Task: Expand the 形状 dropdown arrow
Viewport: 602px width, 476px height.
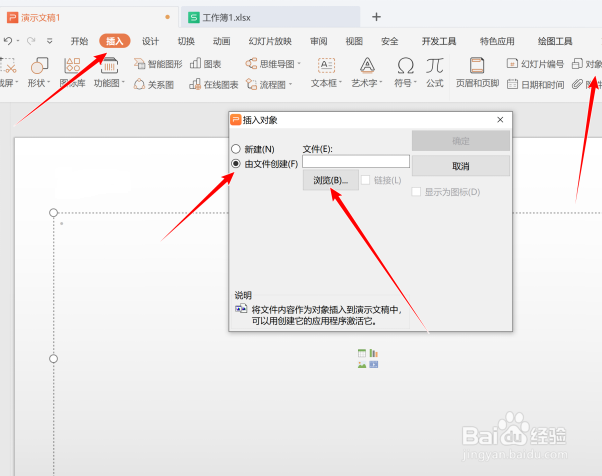Action: coord(48,83)
